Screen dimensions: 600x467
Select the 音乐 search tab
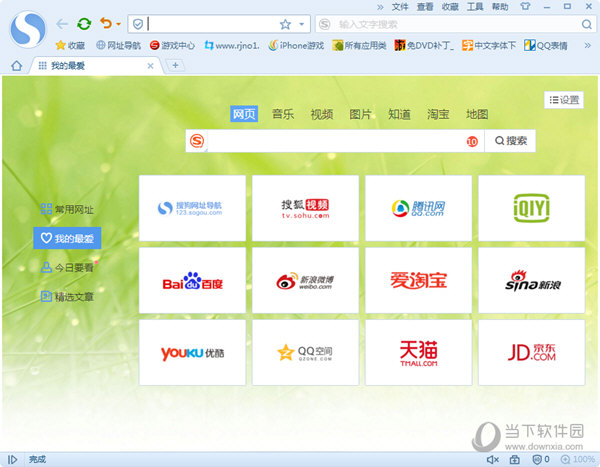pyautogui.click(x=283, y=114)
